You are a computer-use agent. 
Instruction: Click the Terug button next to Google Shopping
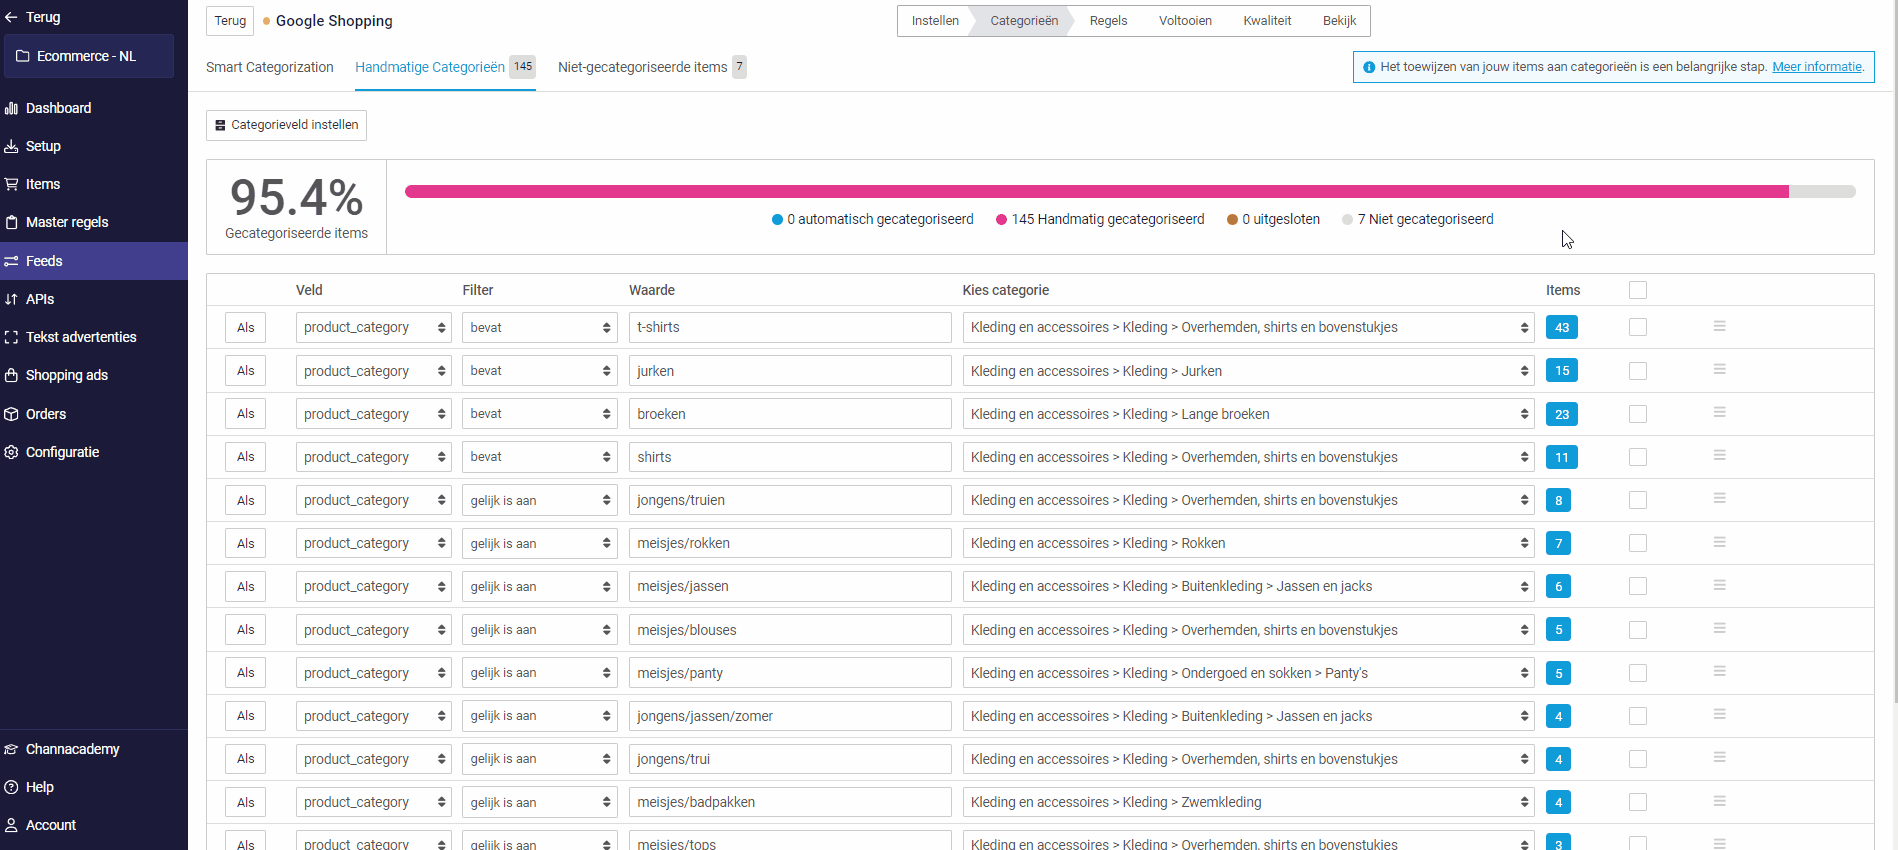230,21
